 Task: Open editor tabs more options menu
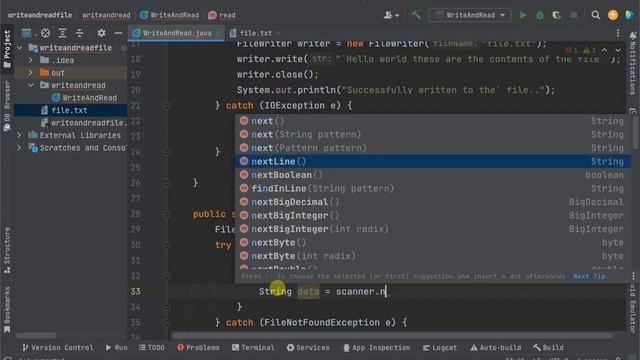click(618, 33)
